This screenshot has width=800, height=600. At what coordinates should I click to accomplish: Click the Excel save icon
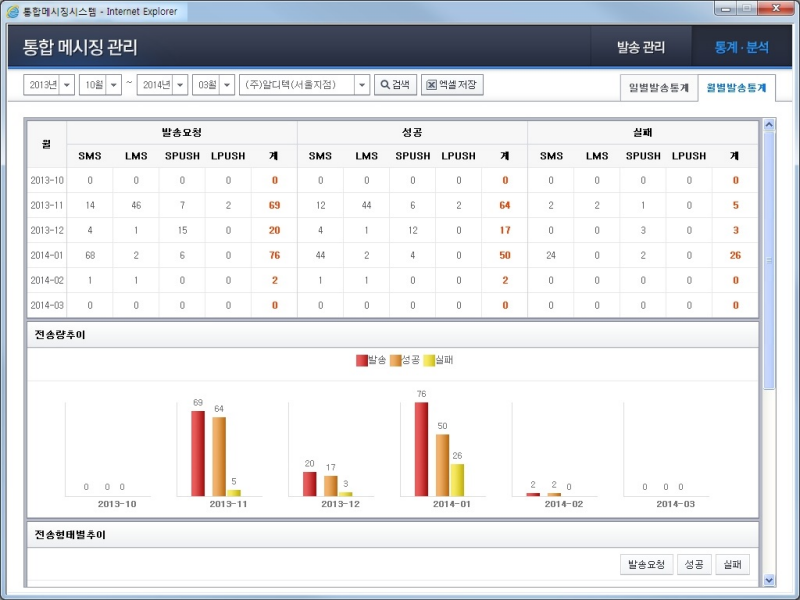430,85
